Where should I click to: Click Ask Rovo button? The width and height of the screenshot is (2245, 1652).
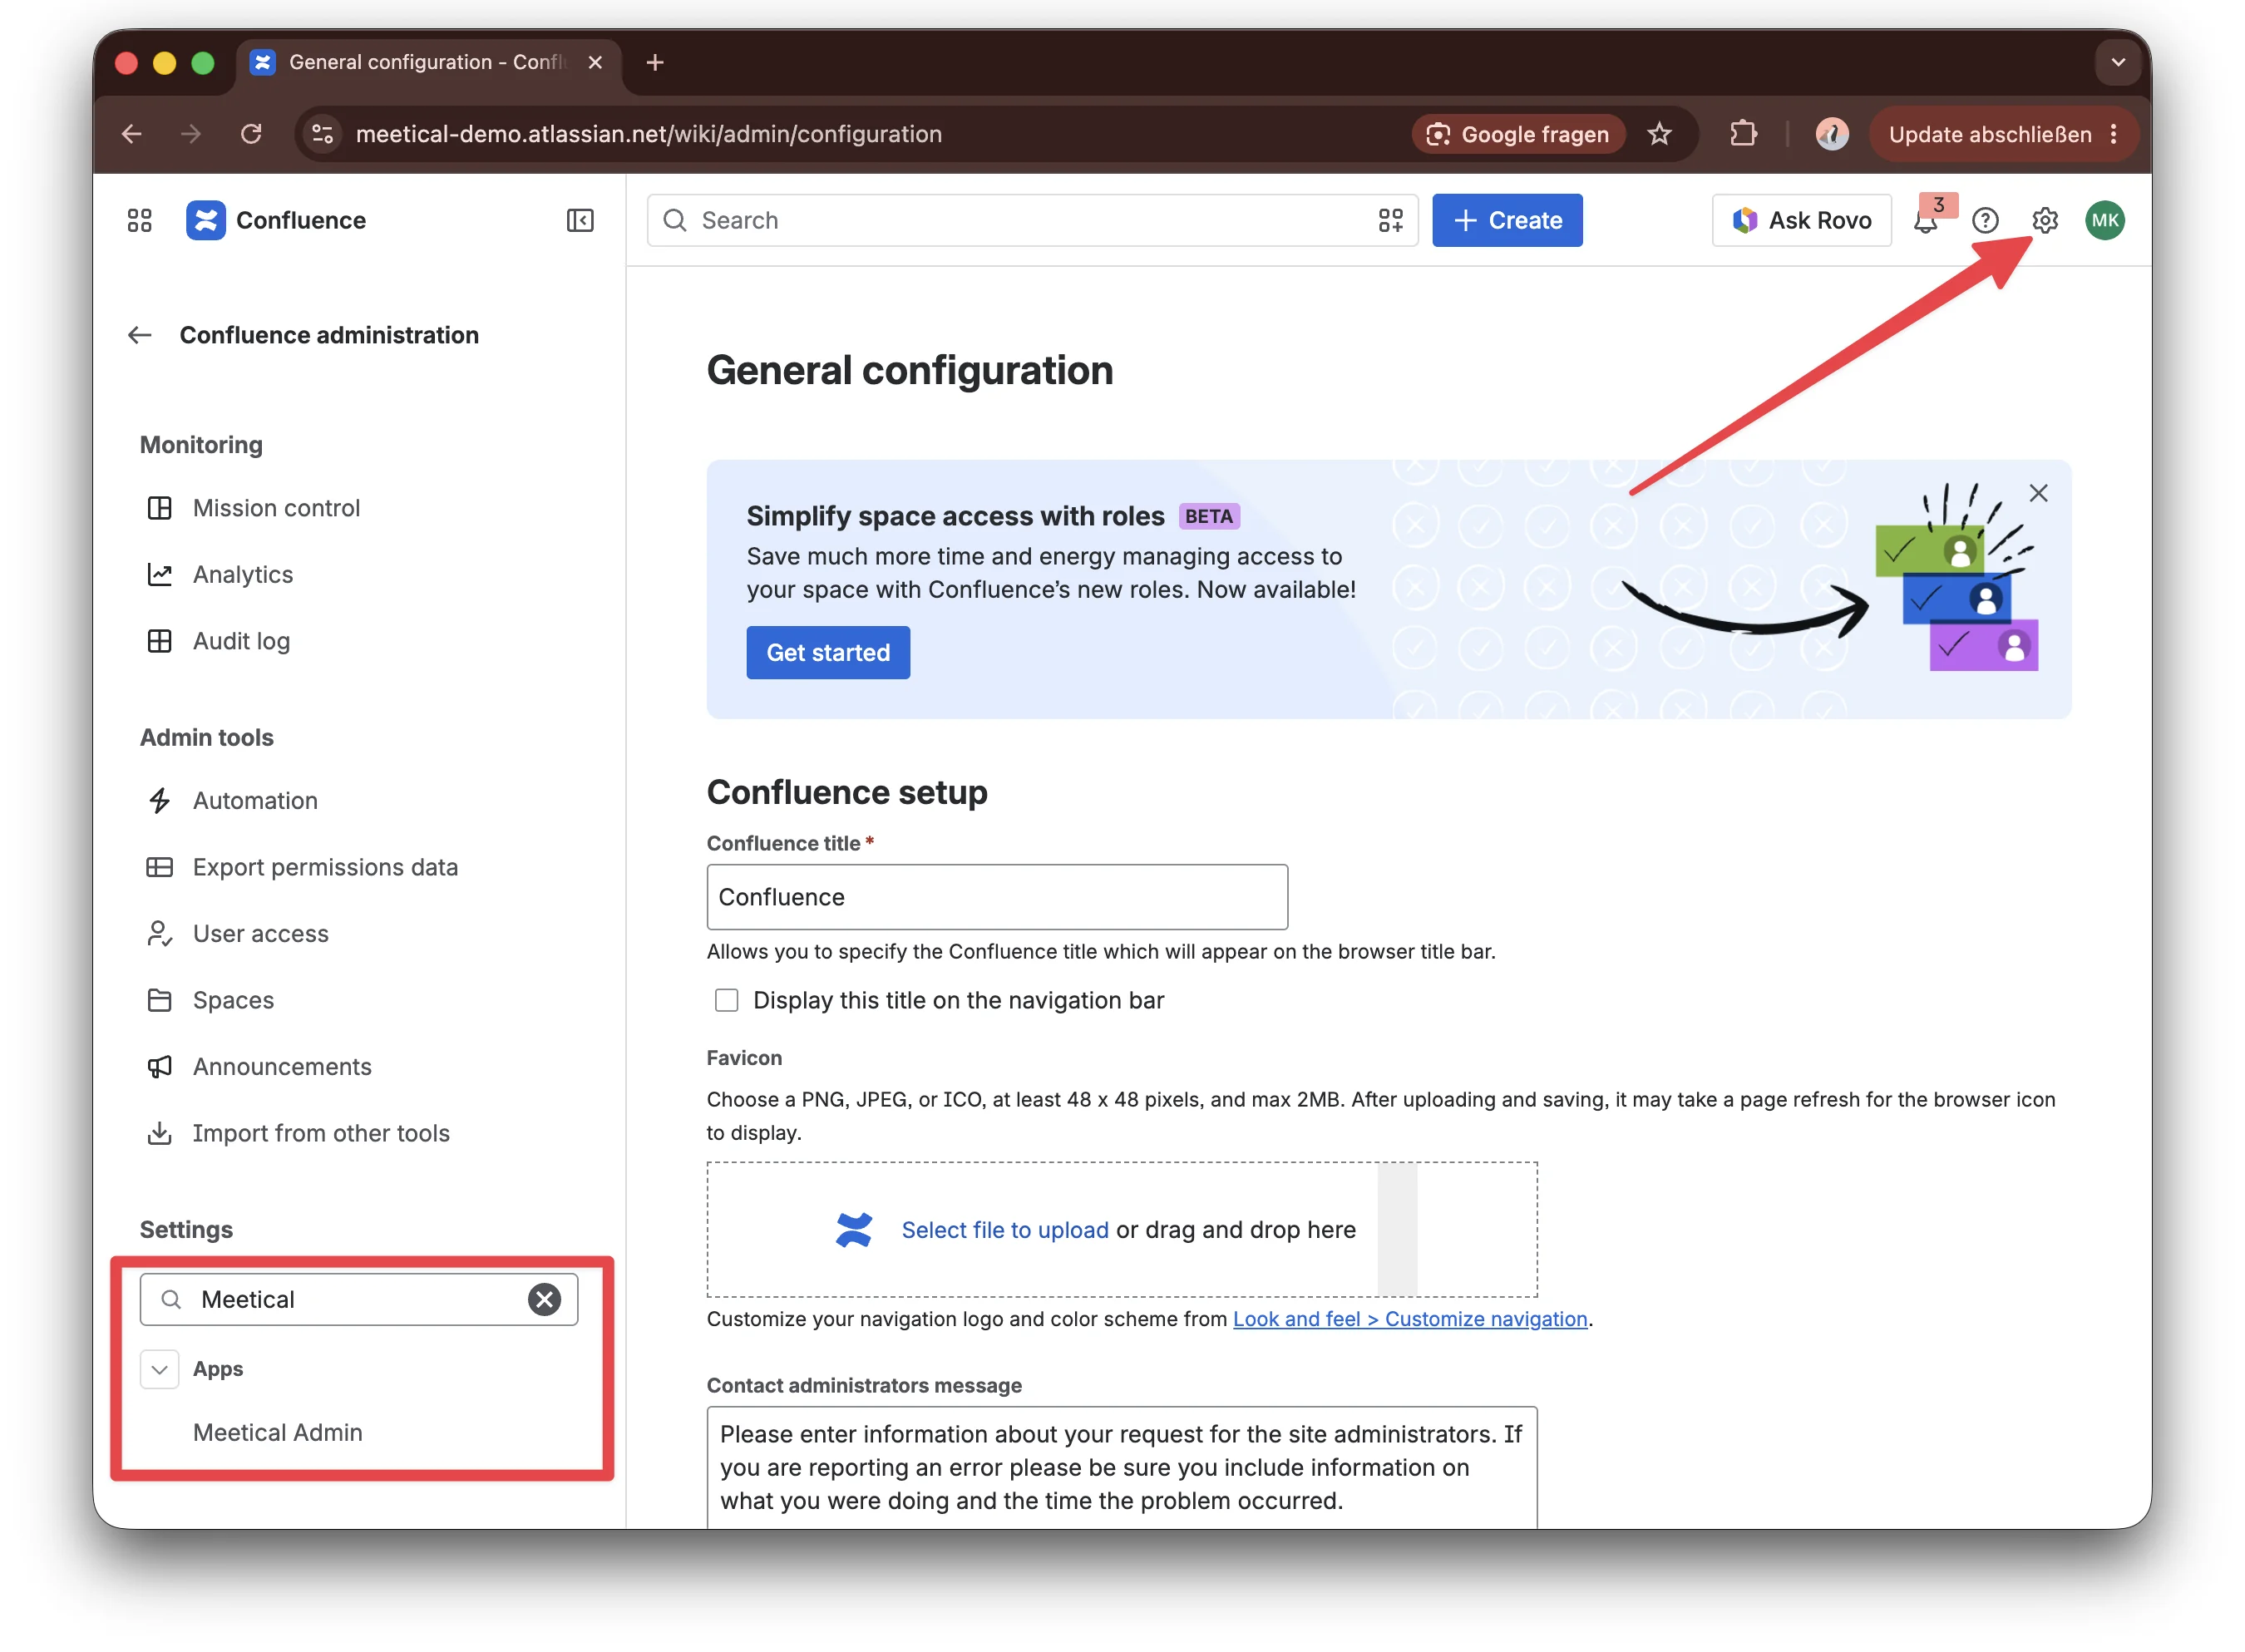(x=1801, y=220)
